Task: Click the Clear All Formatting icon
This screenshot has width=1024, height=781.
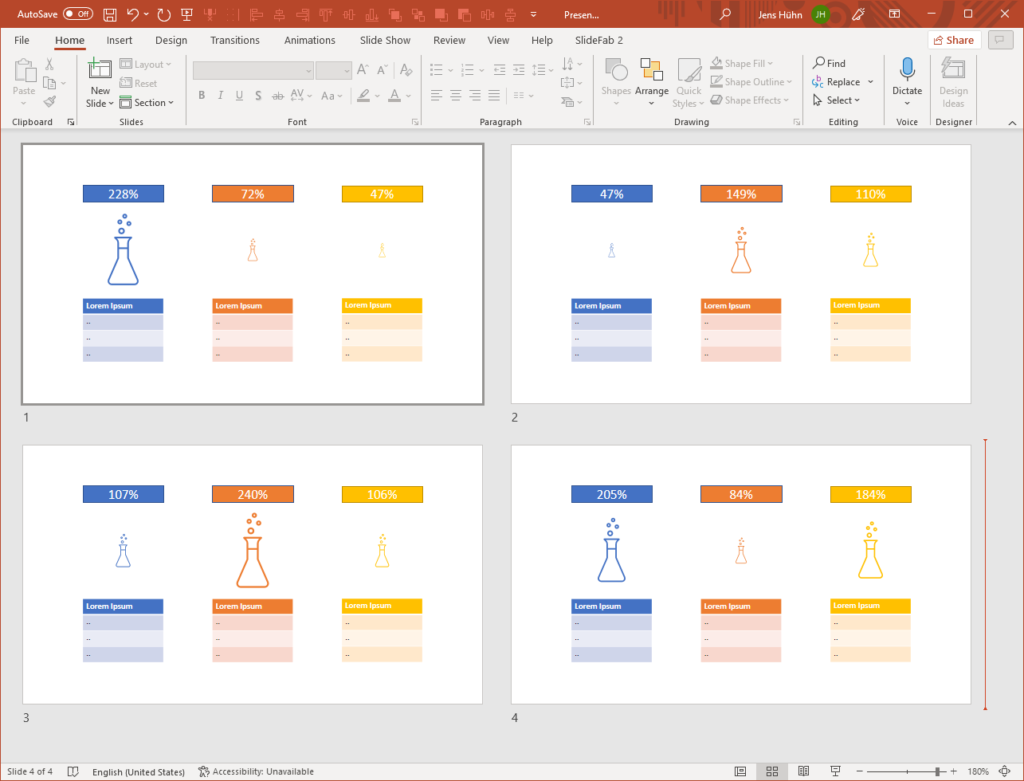Action: tap(406, 69)
